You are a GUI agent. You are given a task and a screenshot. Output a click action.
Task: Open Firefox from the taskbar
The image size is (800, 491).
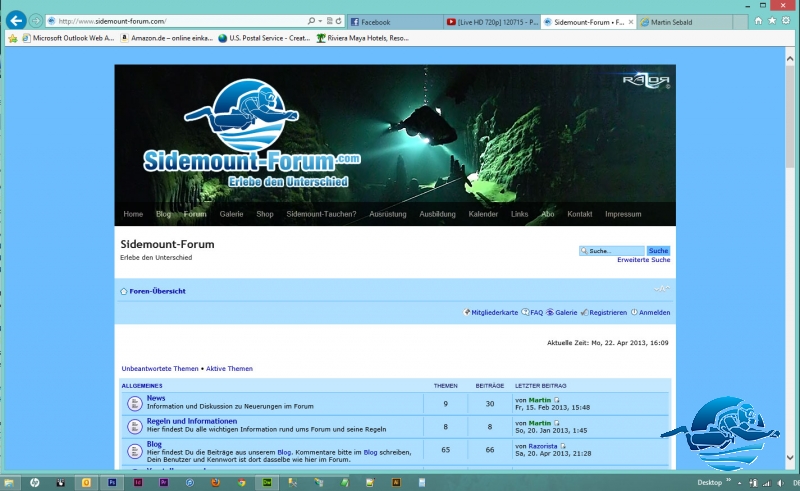[215, 482]
